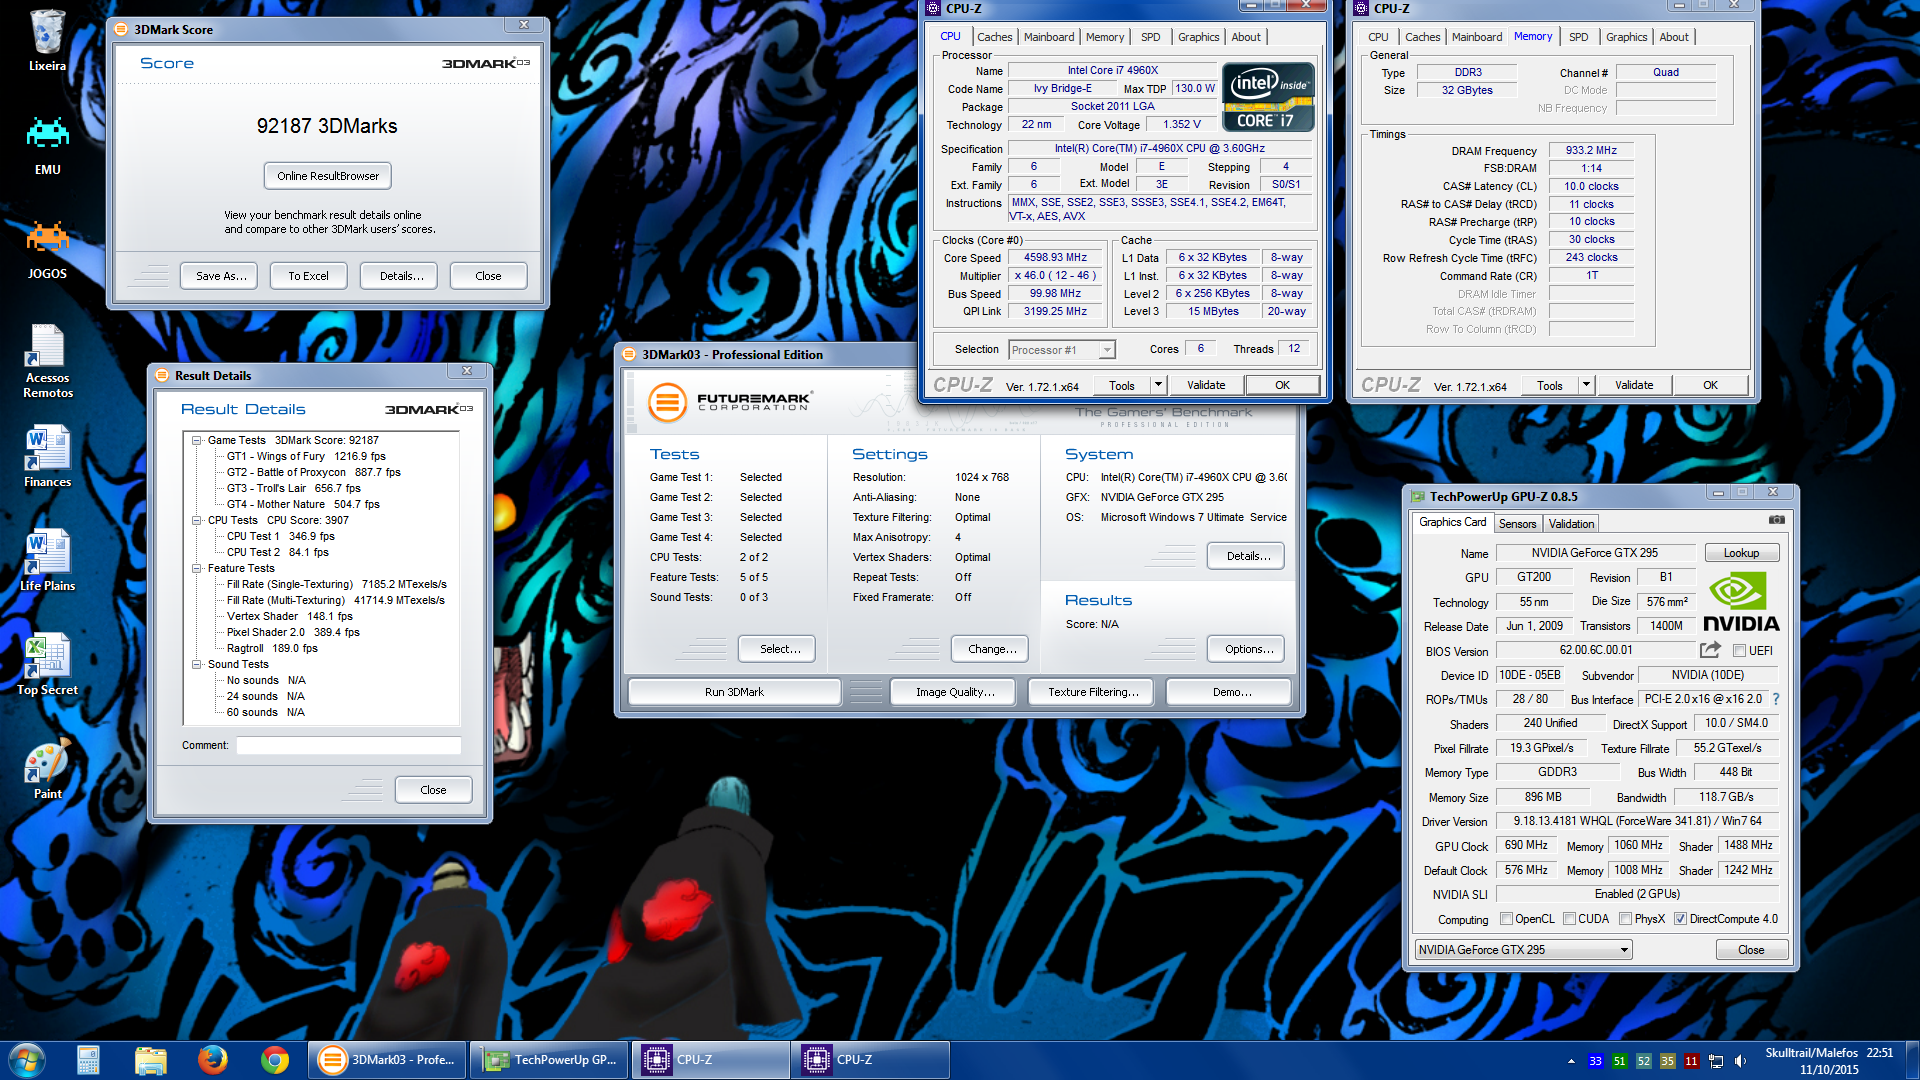Click the Lookup button in GPU-Z

(x=1741, y=553)
